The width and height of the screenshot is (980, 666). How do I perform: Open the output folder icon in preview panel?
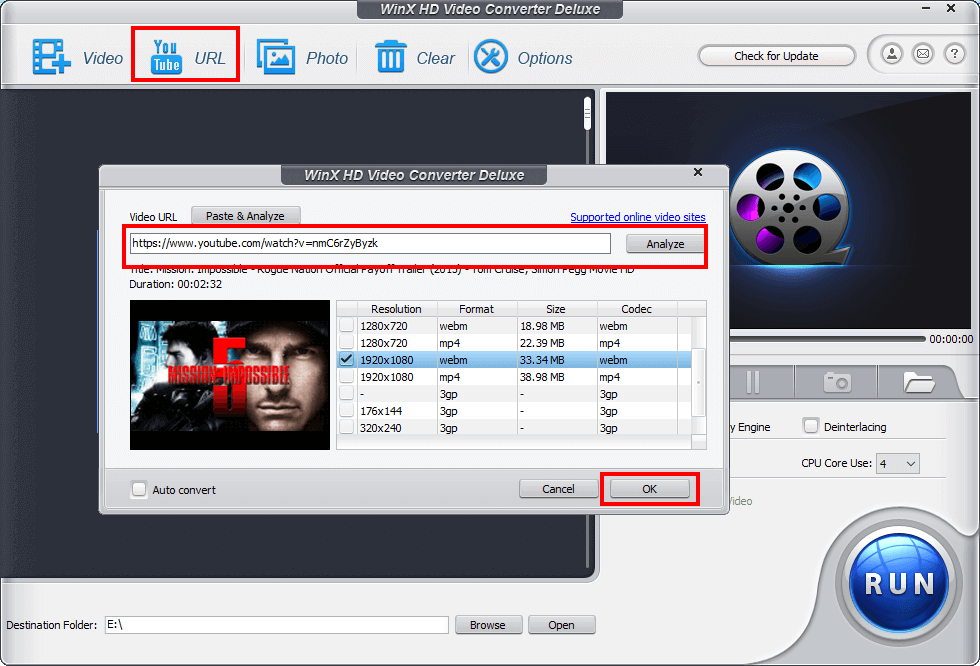click(x=918, y=382)
